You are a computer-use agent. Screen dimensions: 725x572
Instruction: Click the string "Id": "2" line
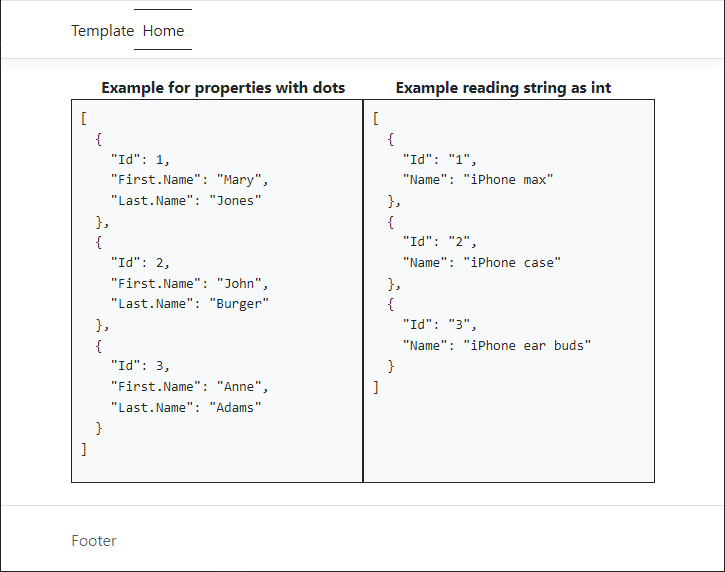coord(440,242)
